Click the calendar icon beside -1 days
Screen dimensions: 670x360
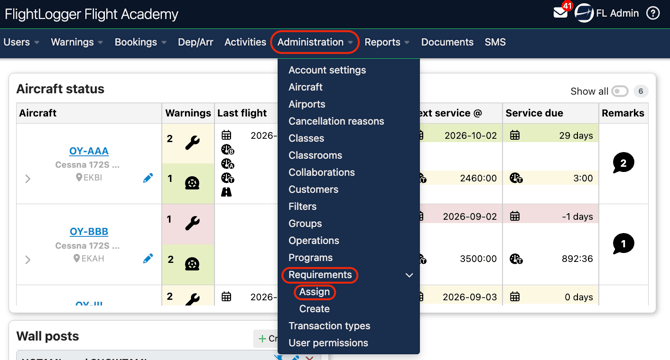515,216
